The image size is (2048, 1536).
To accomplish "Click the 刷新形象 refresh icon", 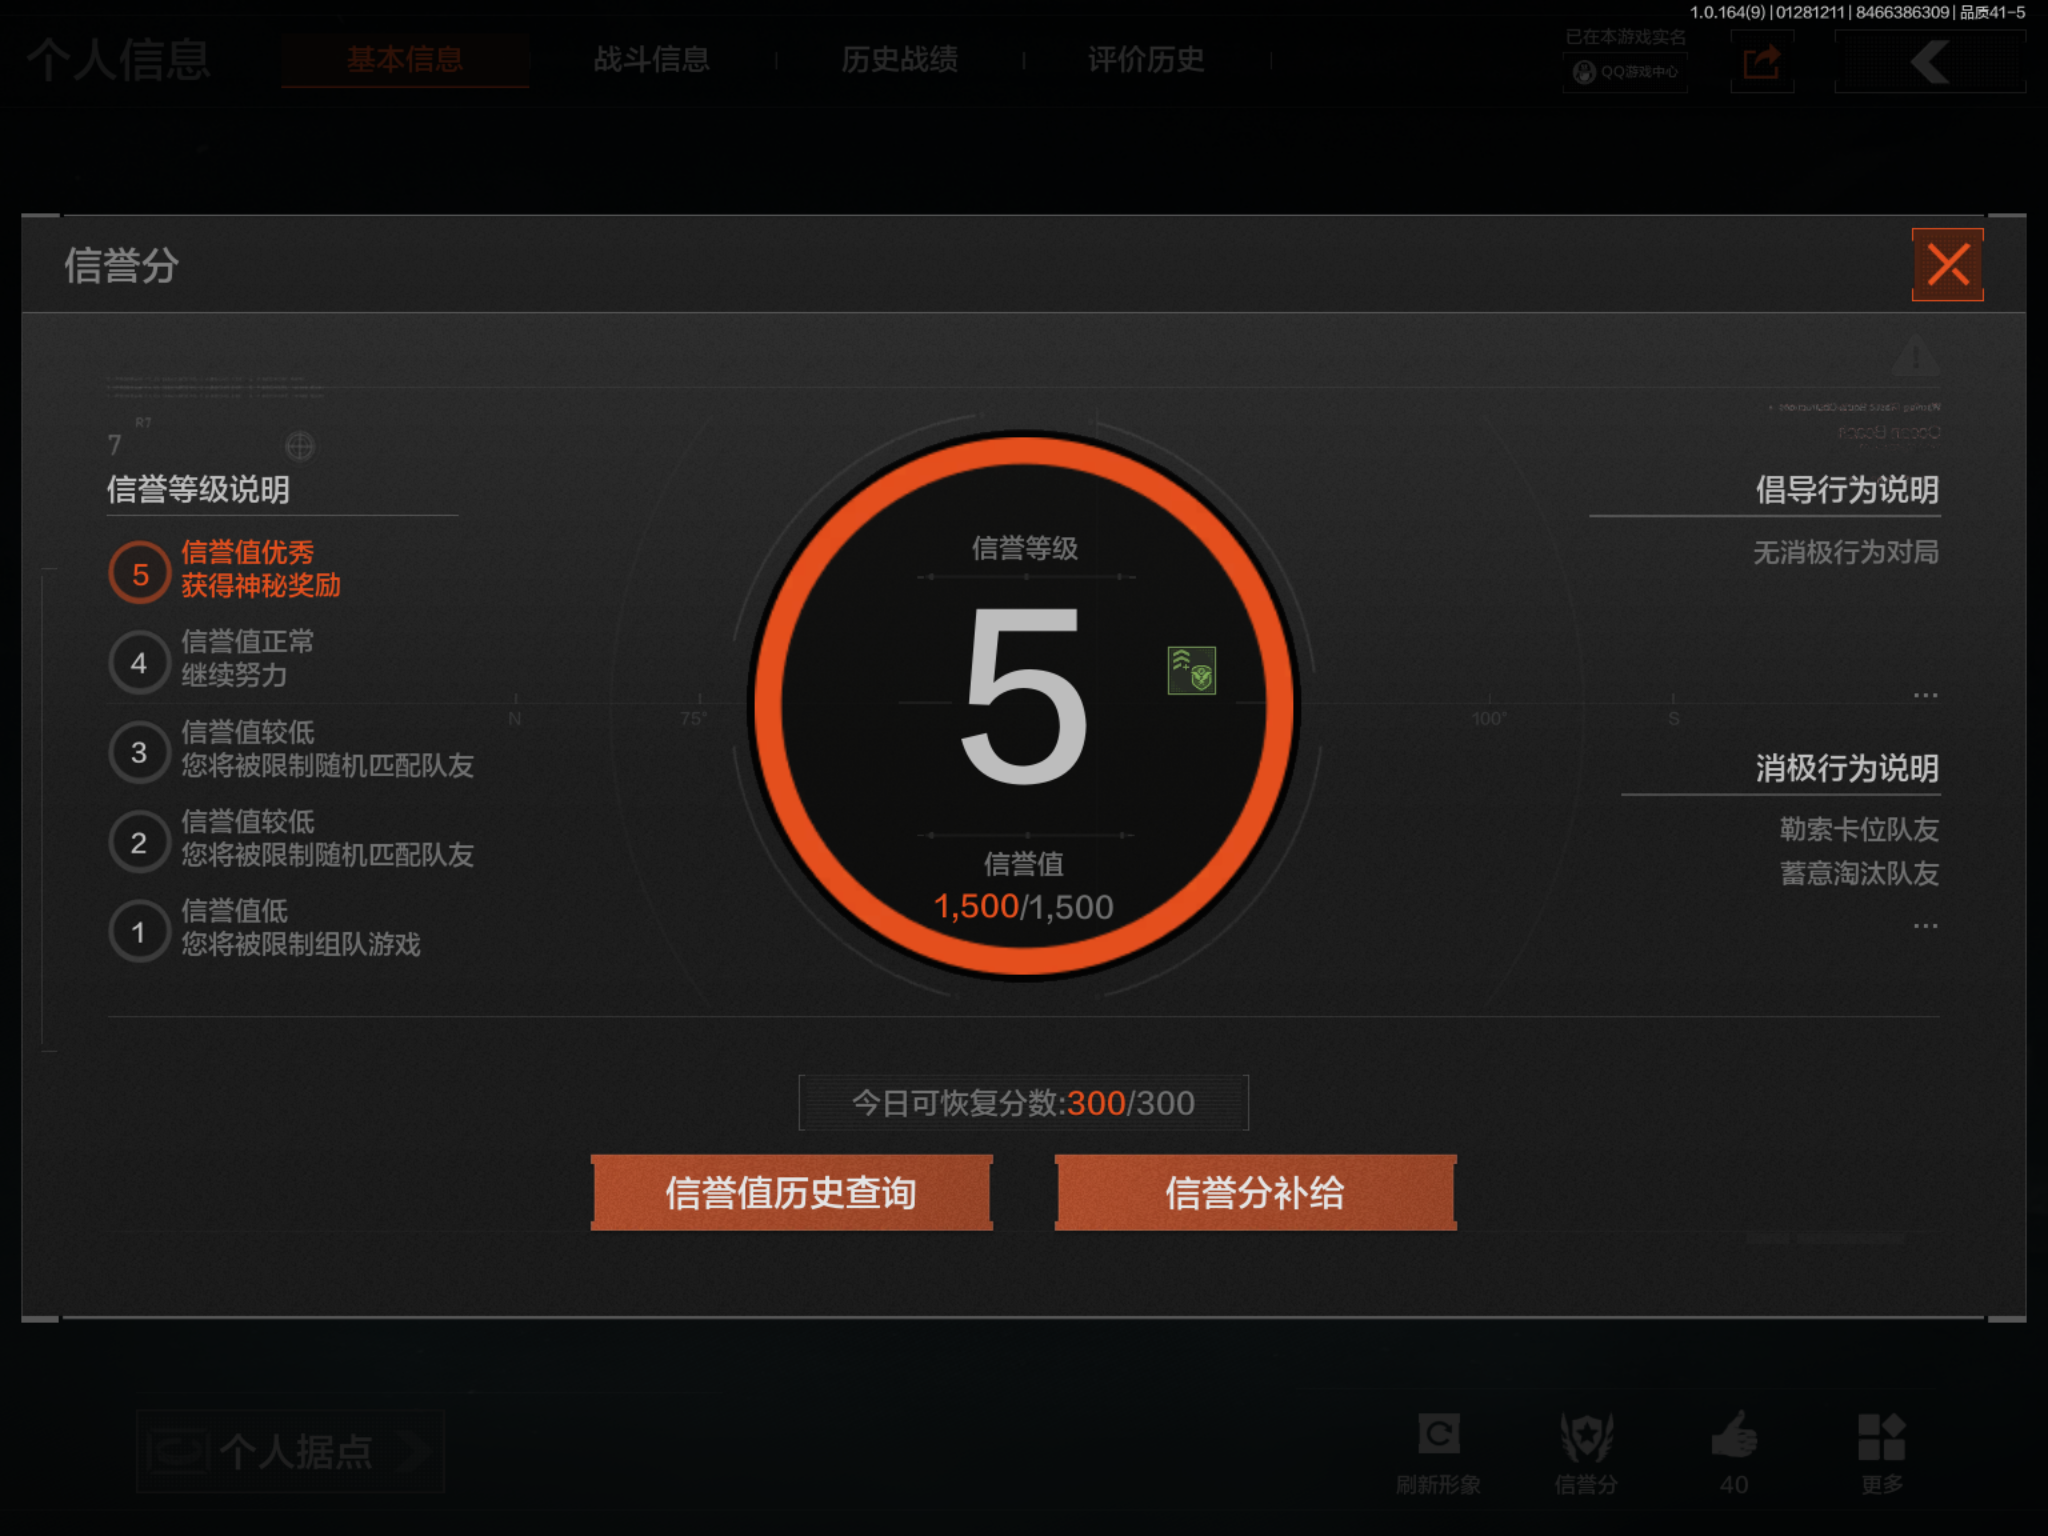I will pos(1438,1435).
